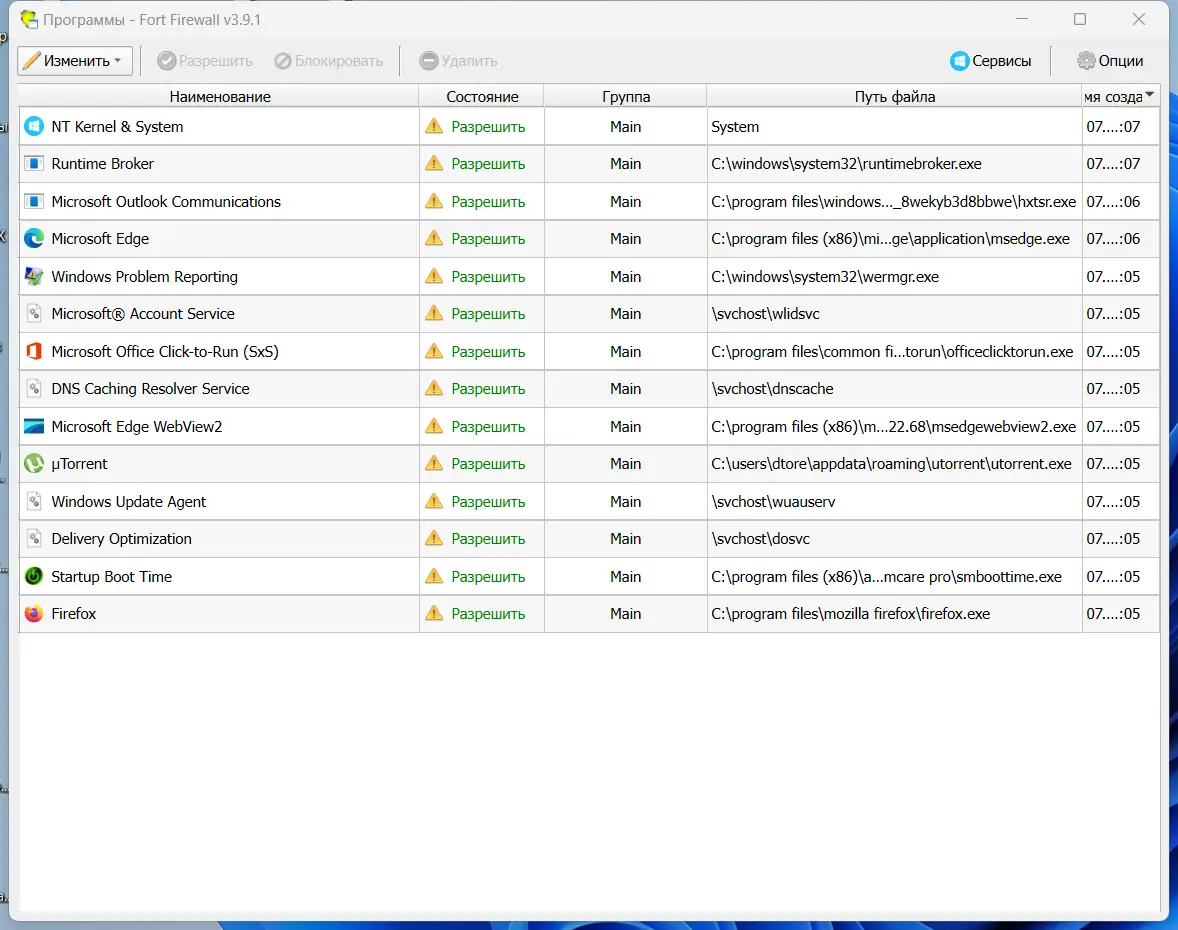Click the NT Kernel & System icon
Image resolution: width=1178 pixels, height=930 pixels.
point(34,126)
